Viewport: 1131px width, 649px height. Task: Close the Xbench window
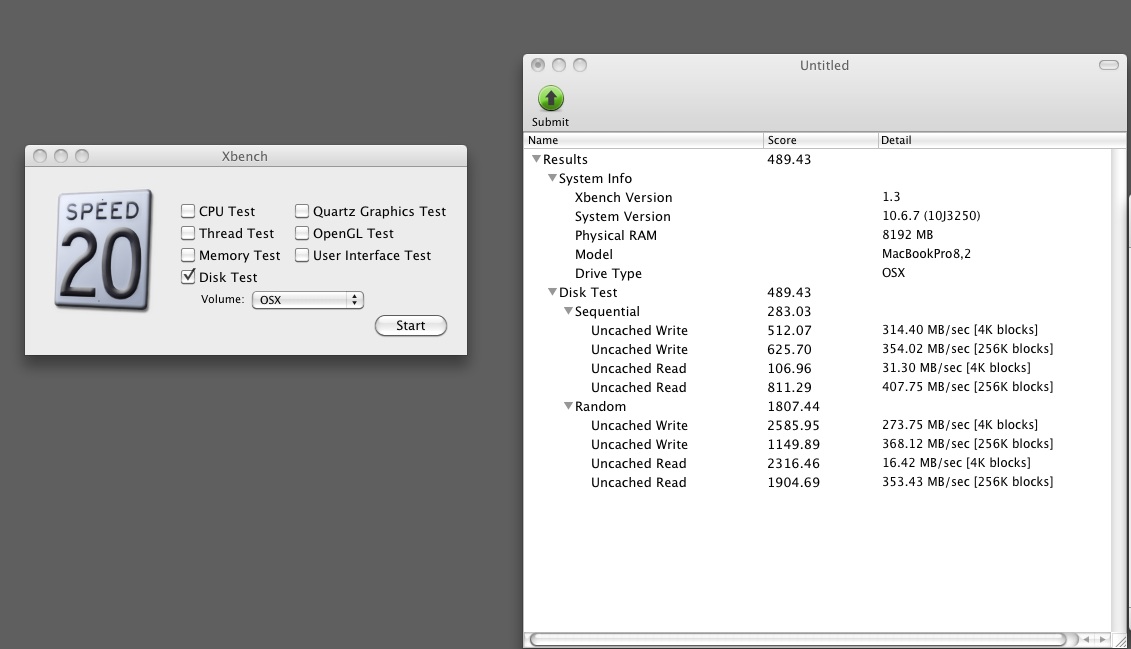point(40,156)
